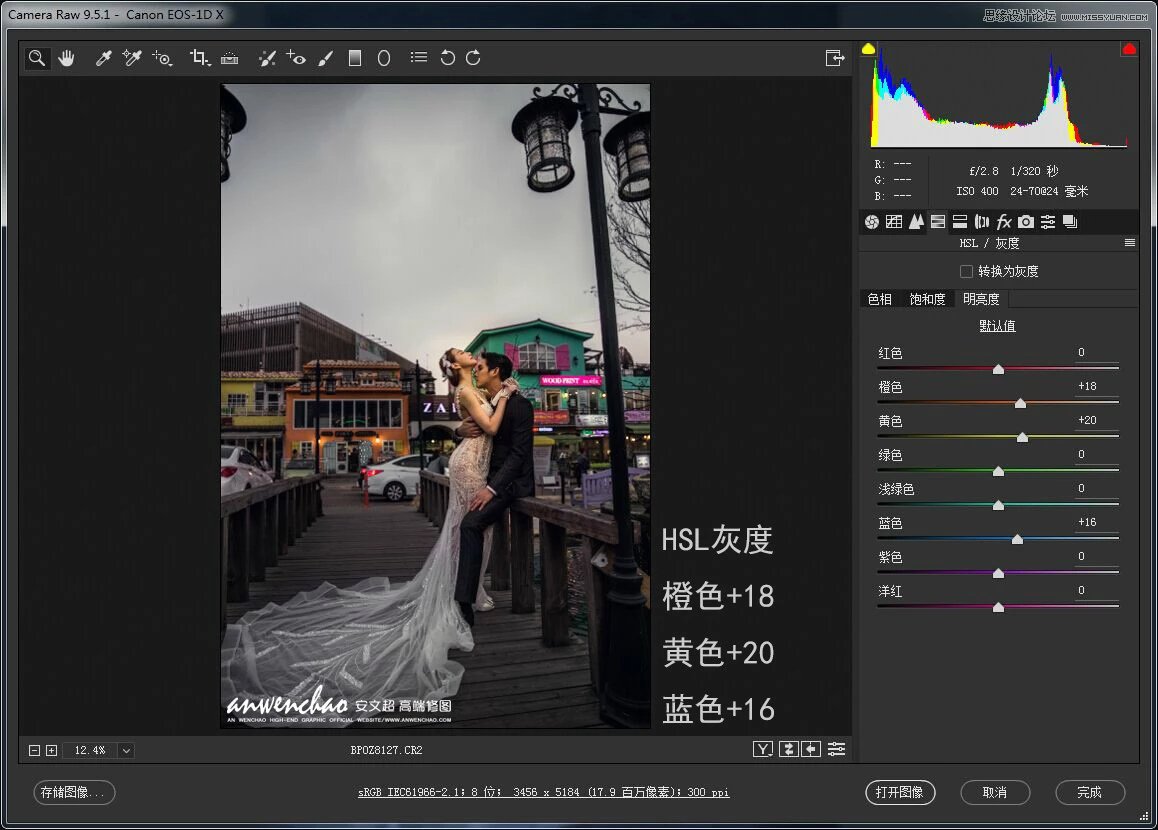The image size is (1158, 830).
Task: Select the Straighten tool
Action: pyautogui.click(x=230, y=58)
